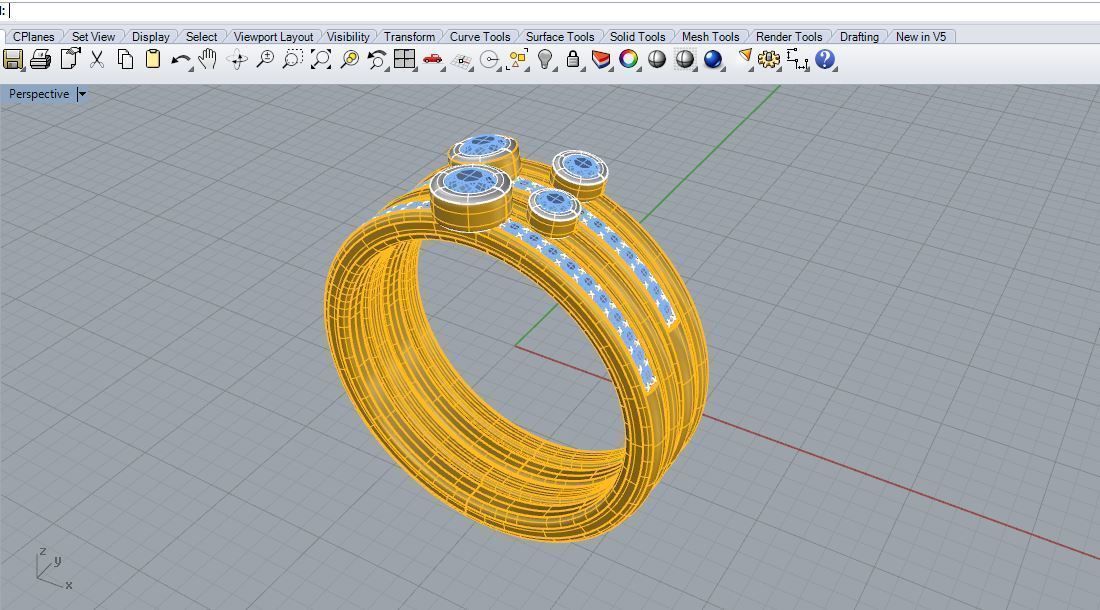Select the Zoom Dynamic magnifier
The height and width of the screenshot is (610, 1100).
(x=265, y=60)
